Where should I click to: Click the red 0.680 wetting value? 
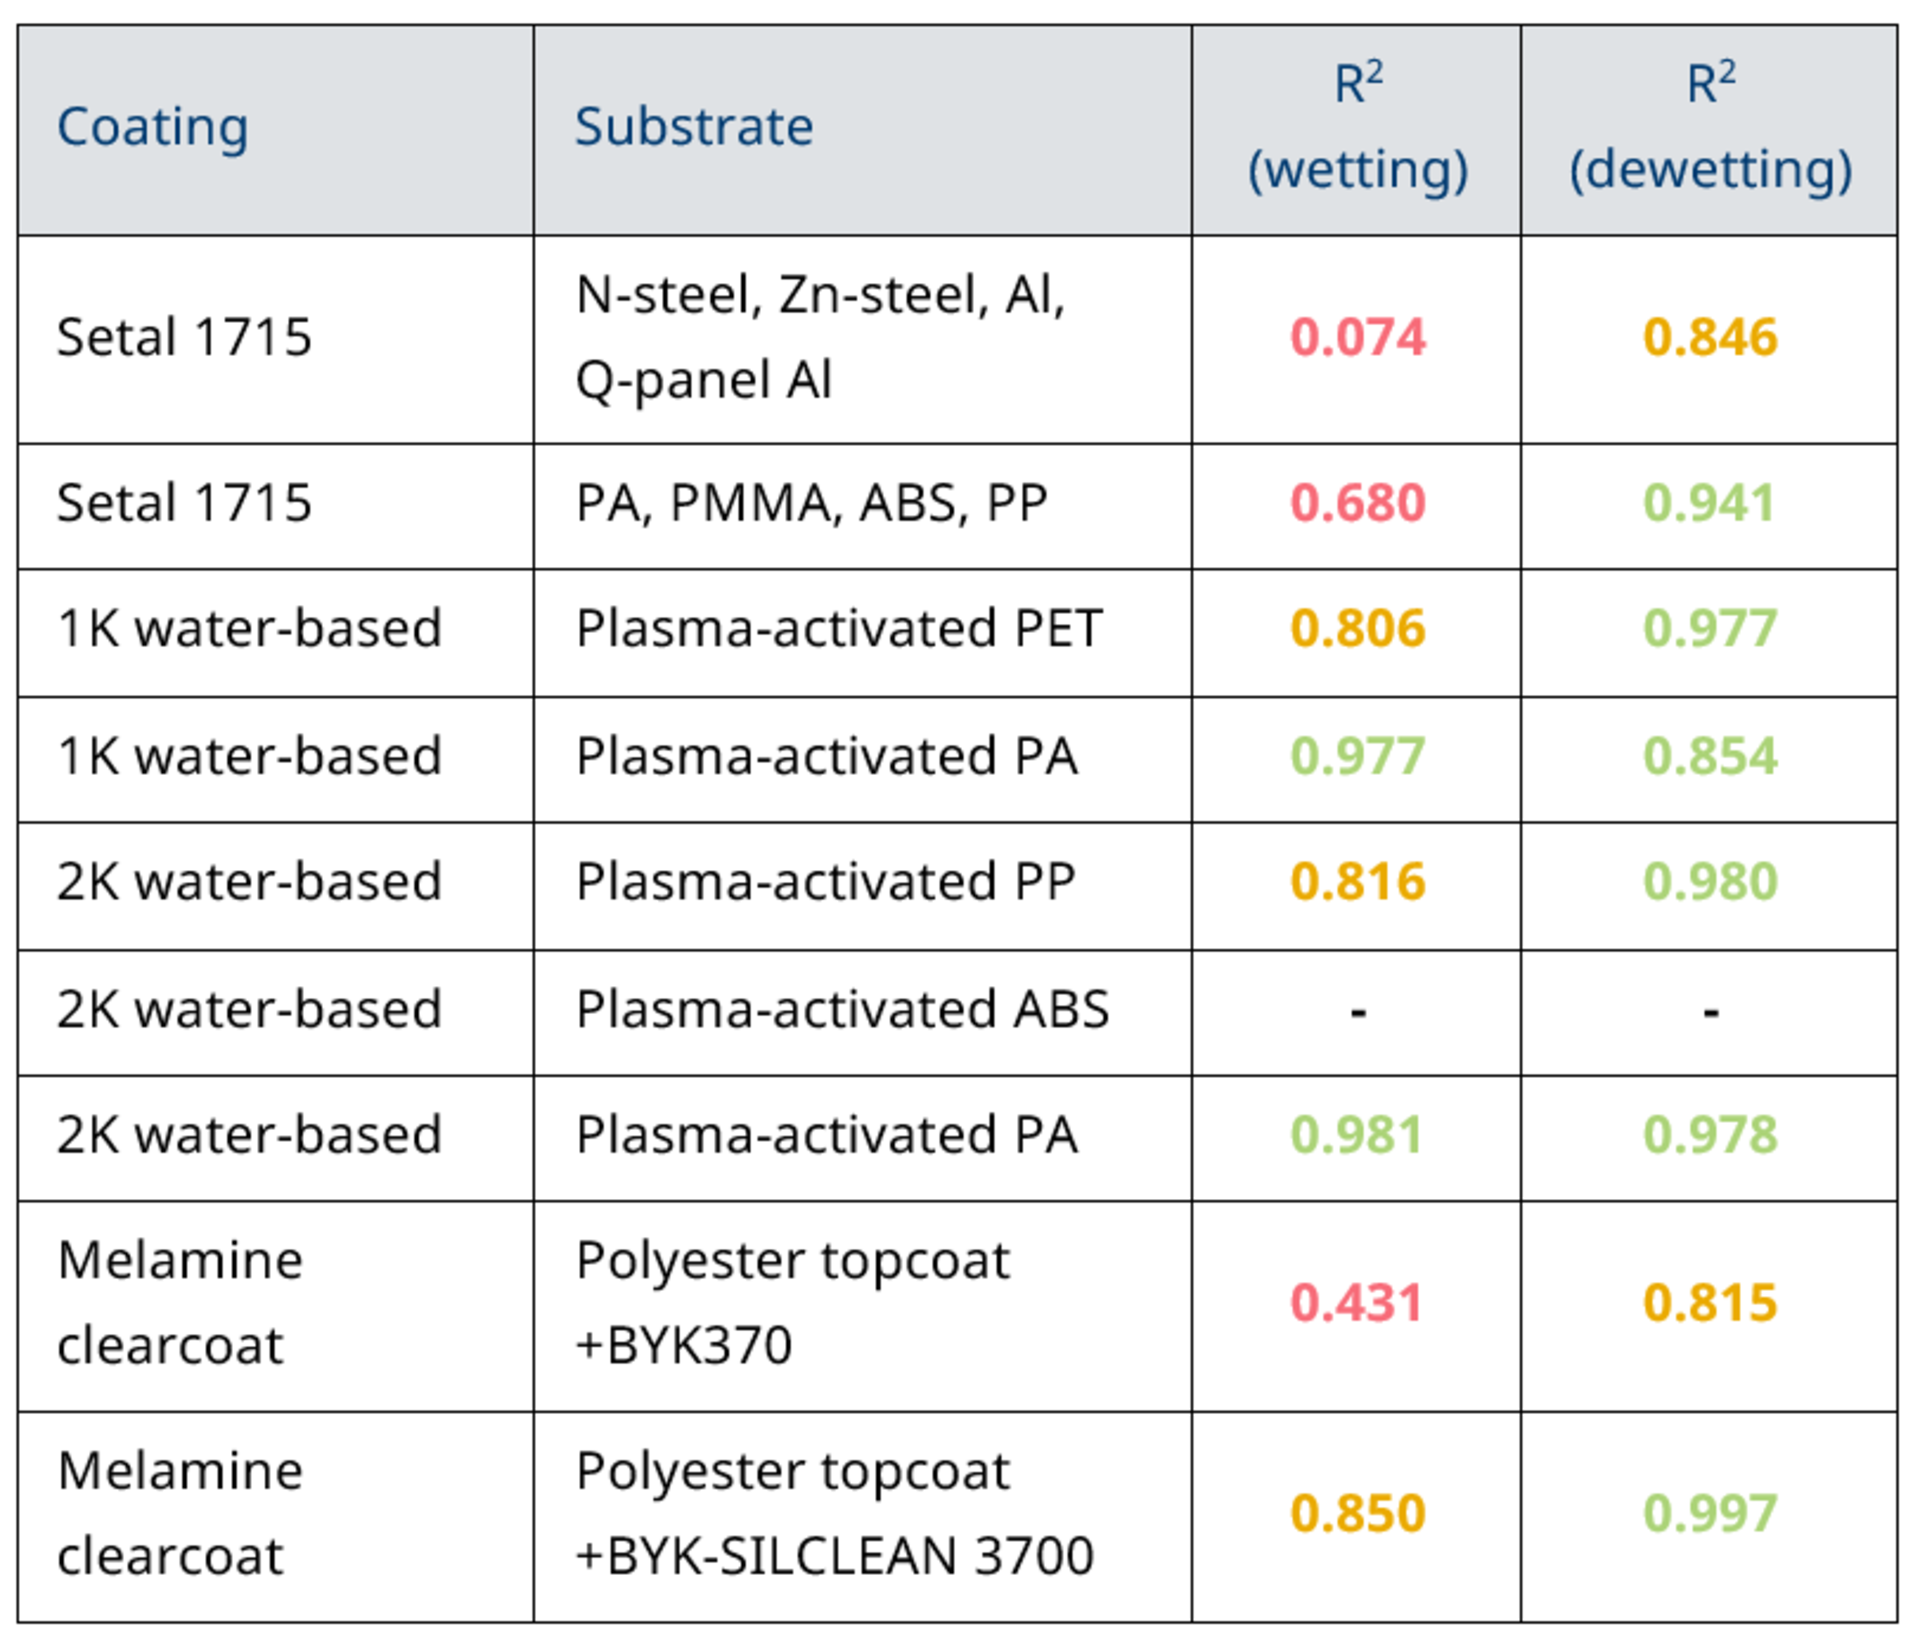(1357, 503)
